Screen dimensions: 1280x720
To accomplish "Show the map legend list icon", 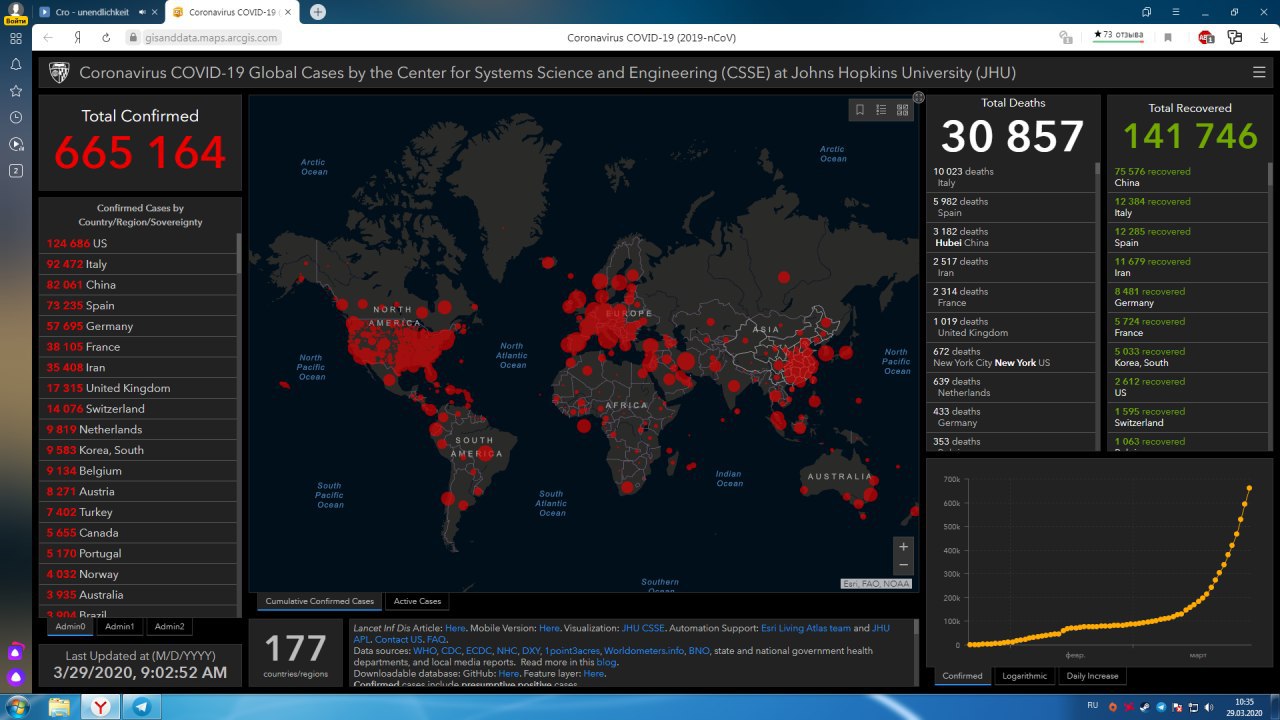I will point(881,110).
